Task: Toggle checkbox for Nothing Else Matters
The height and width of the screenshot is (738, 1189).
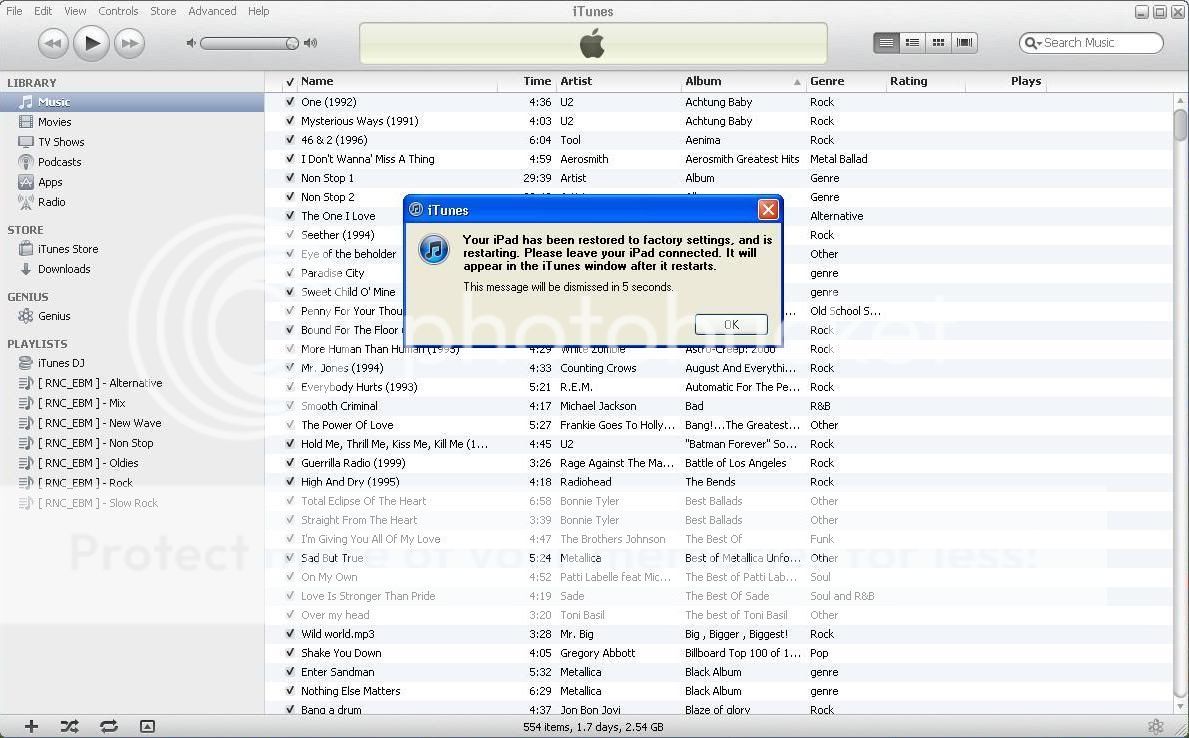Action: pyautogui.click(x=290, y=691)
